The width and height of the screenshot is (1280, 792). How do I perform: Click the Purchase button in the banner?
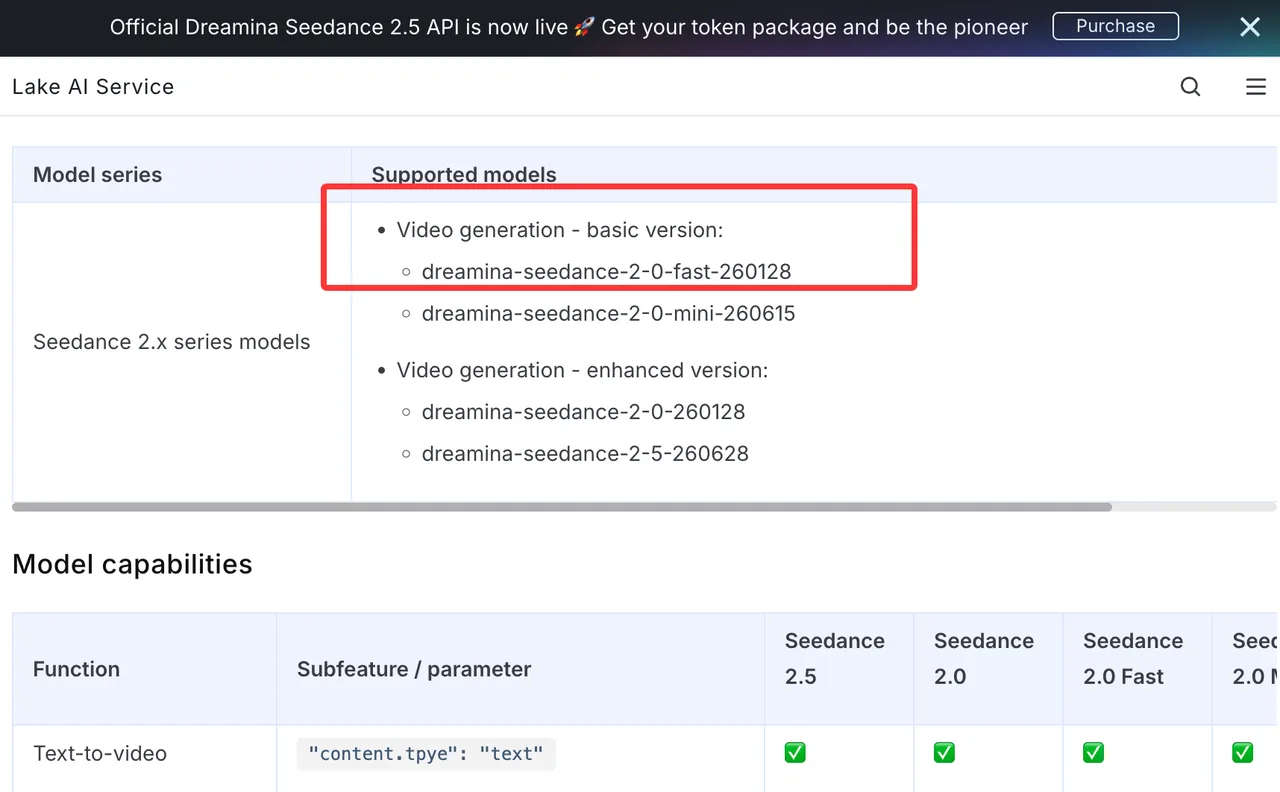(x=1115, y=27)
